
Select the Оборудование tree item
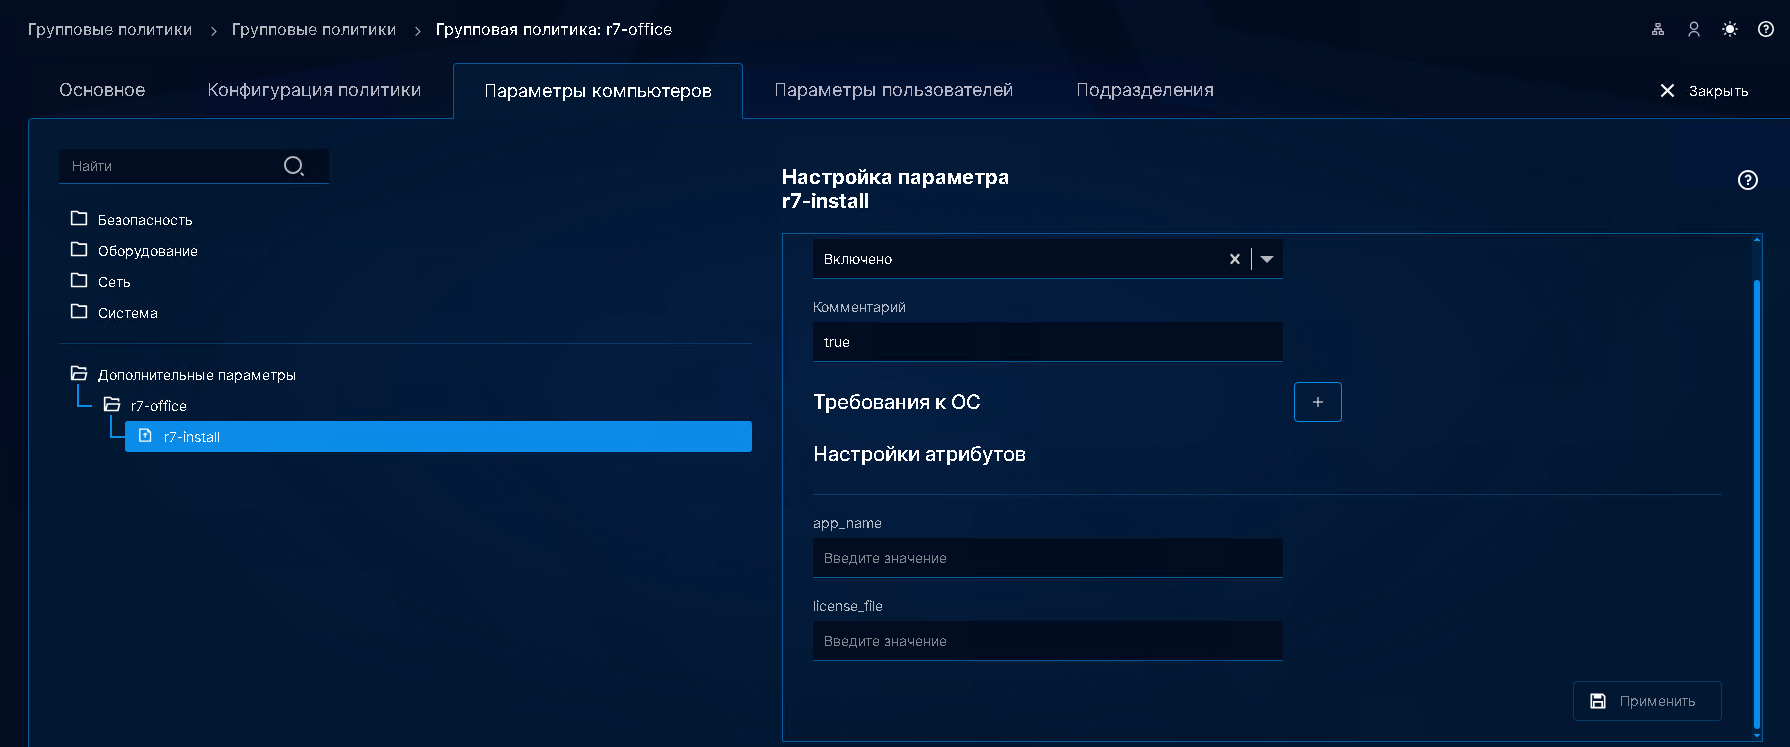148,251
